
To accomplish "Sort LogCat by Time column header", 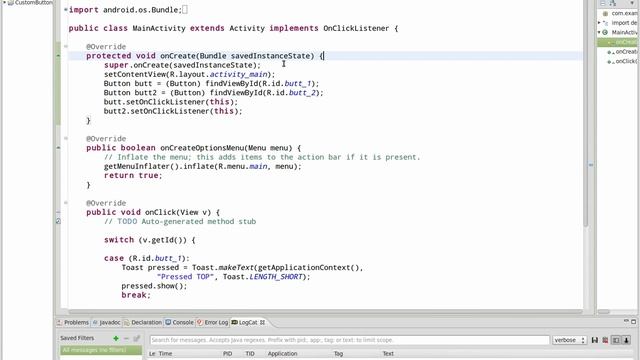I will click(x=165, y=353).
